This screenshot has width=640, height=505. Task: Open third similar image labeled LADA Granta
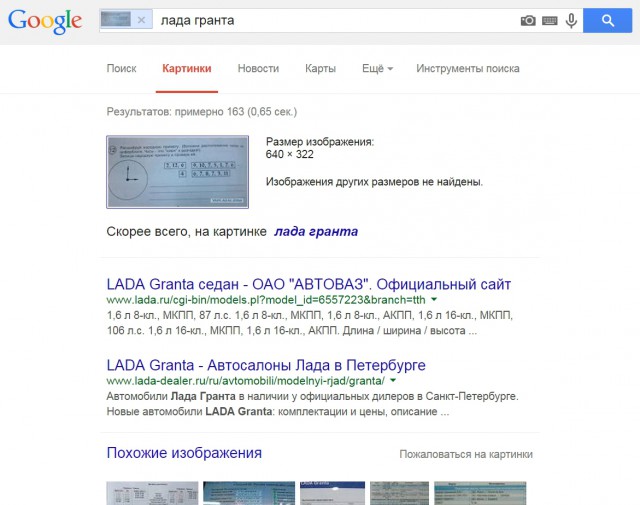(x=332, y=493)
